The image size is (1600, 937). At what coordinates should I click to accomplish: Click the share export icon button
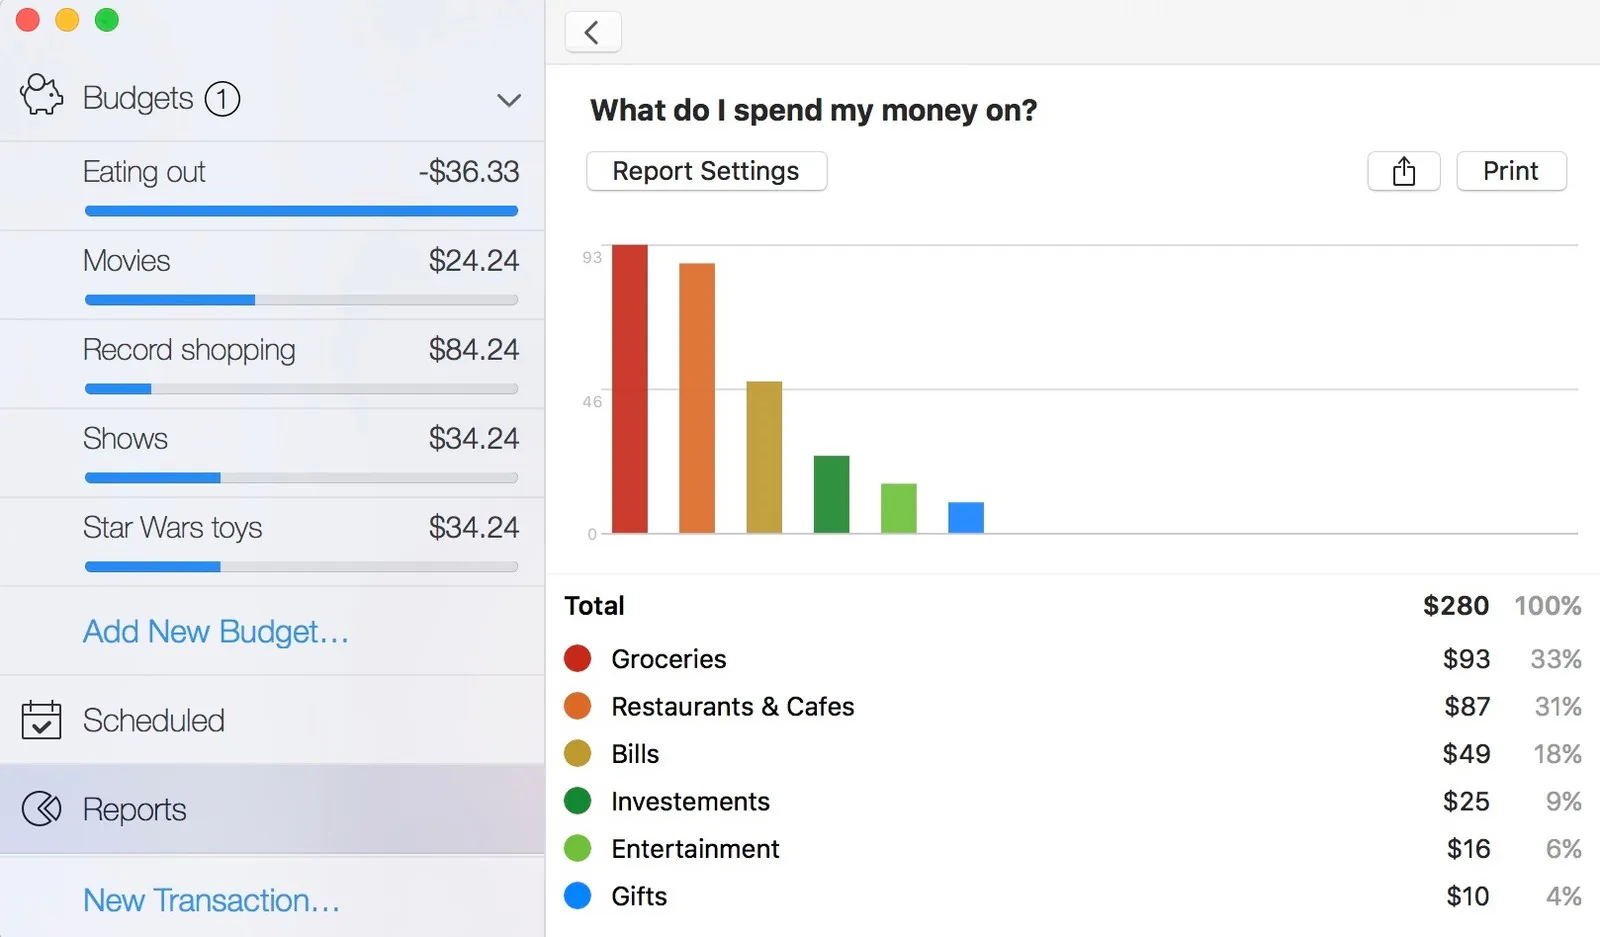pyautogui.click(x=1404, y=171)
